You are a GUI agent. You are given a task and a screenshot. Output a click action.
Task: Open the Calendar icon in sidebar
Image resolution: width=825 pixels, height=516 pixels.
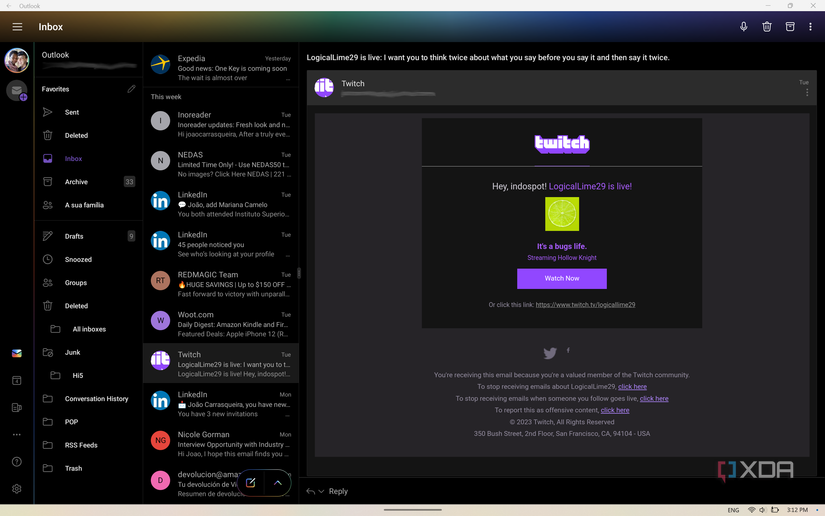pos(17,380)
